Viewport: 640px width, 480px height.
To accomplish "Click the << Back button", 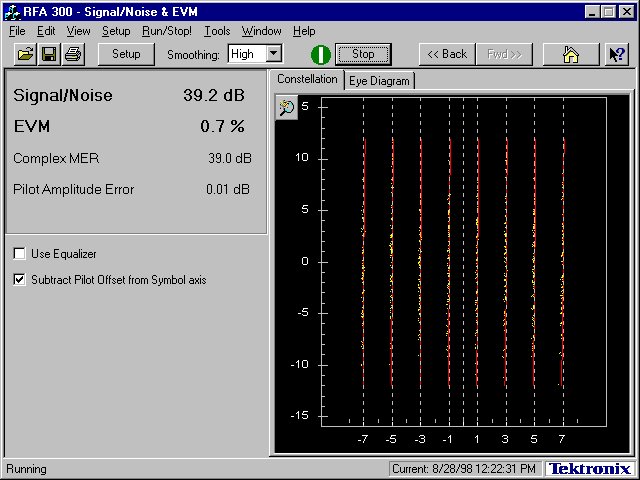I will [447, 54].
